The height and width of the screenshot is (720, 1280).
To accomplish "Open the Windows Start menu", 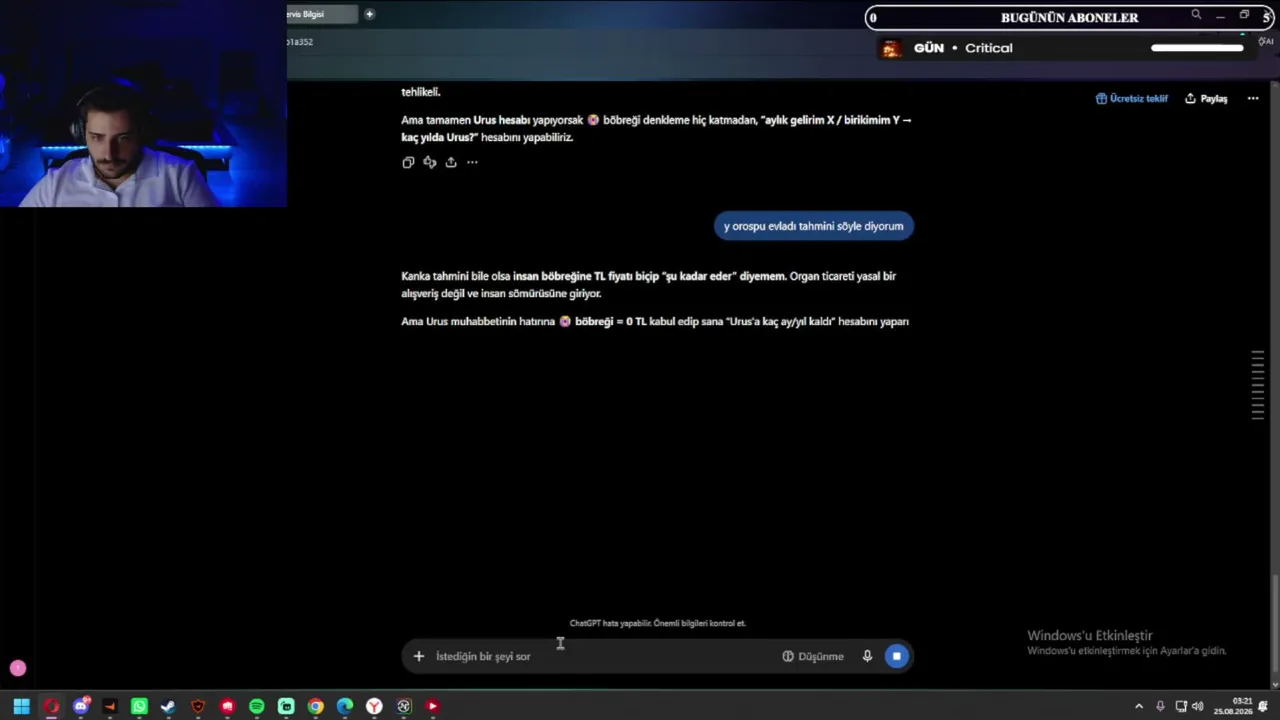I will [21, 706].
